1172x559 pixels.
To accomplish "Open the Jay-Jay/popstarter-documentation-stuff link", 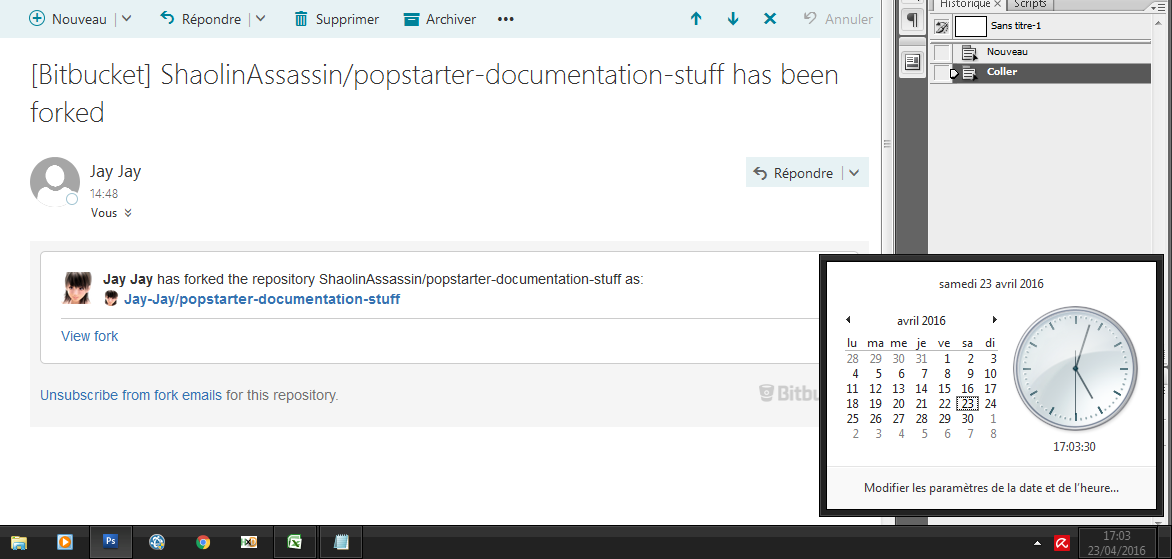I will (x=262, y=300).
